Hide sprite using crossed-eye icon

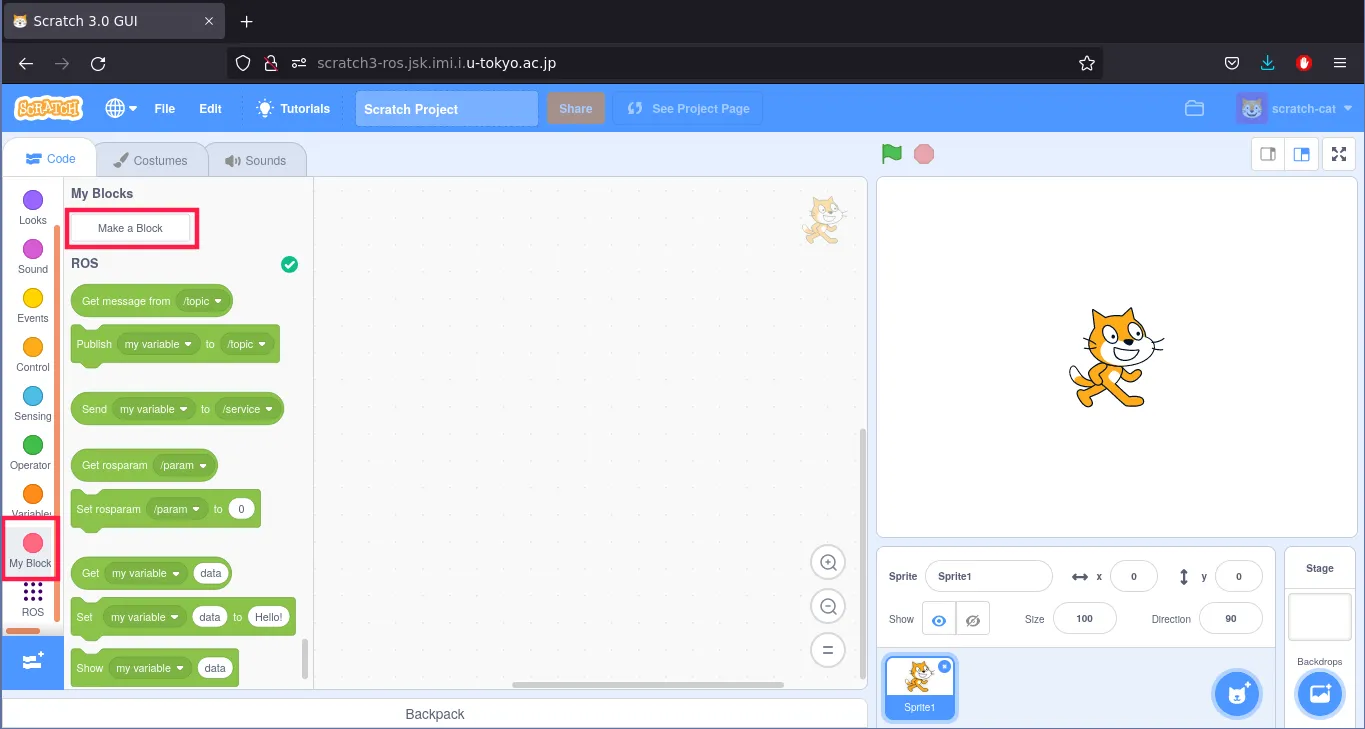tap(972, 620)
